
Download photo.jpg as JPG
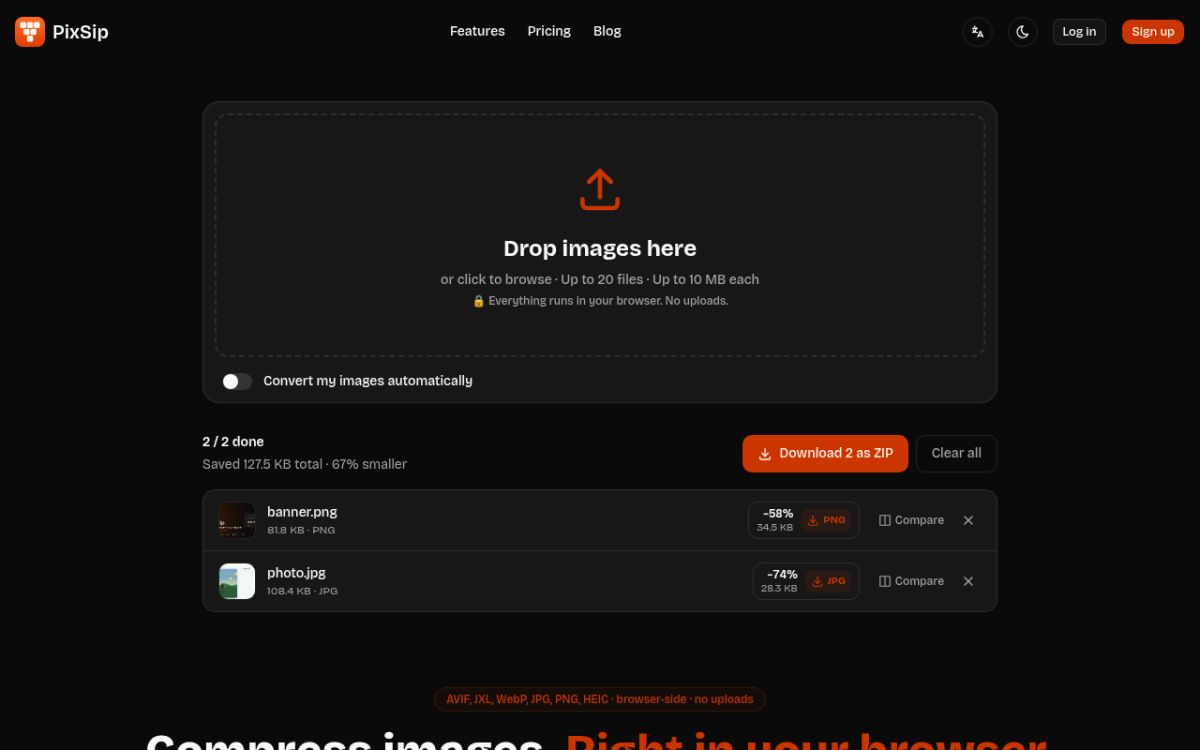pos(829,581)
